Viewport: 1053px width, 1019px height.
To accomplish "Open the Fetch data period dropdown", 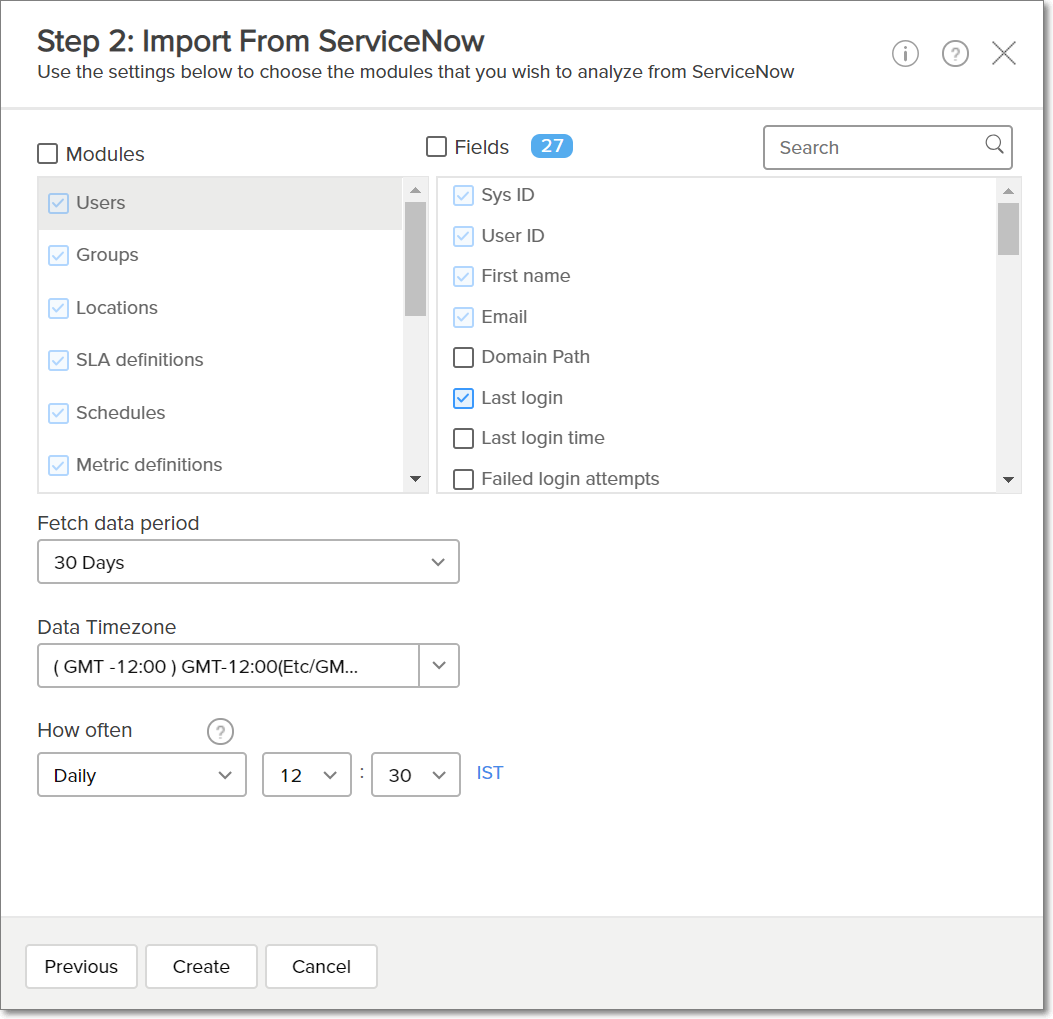I will coord(248,562).
